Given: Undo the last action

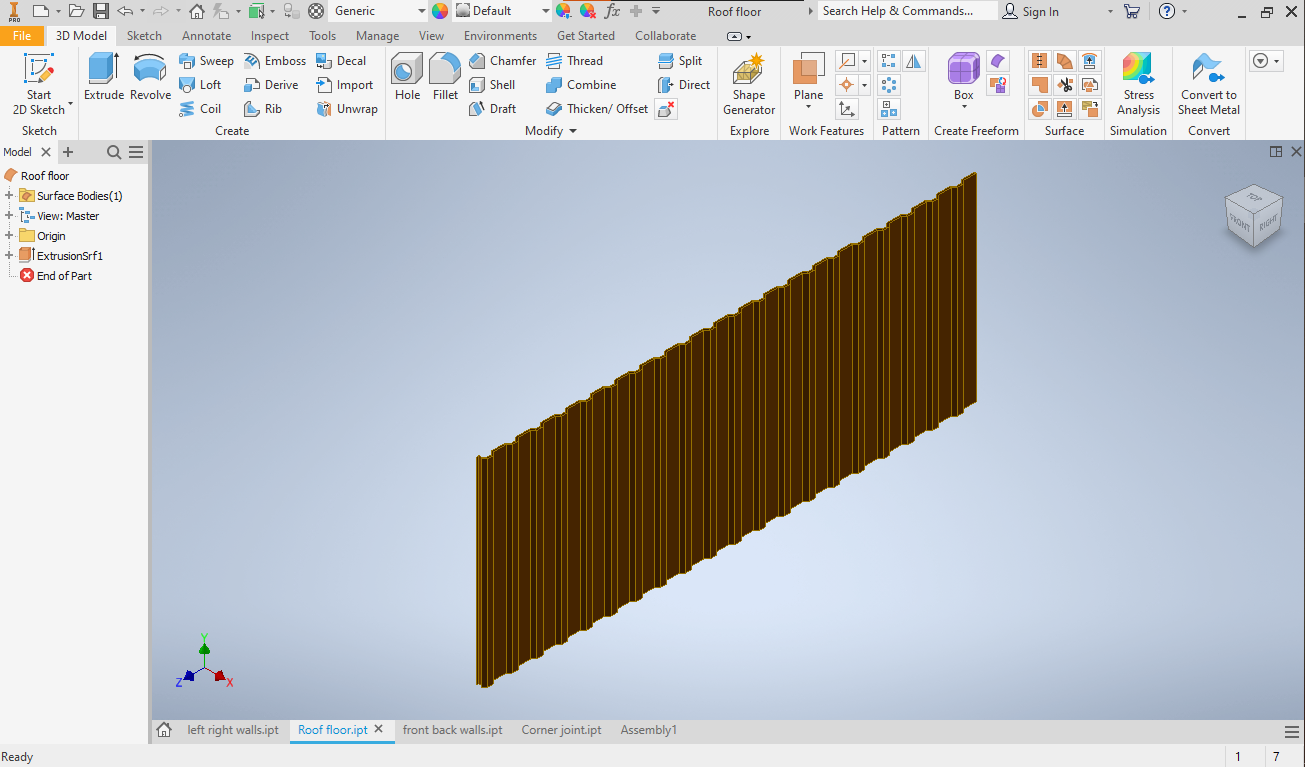Looking at the screenshot, I should [124, 11].
